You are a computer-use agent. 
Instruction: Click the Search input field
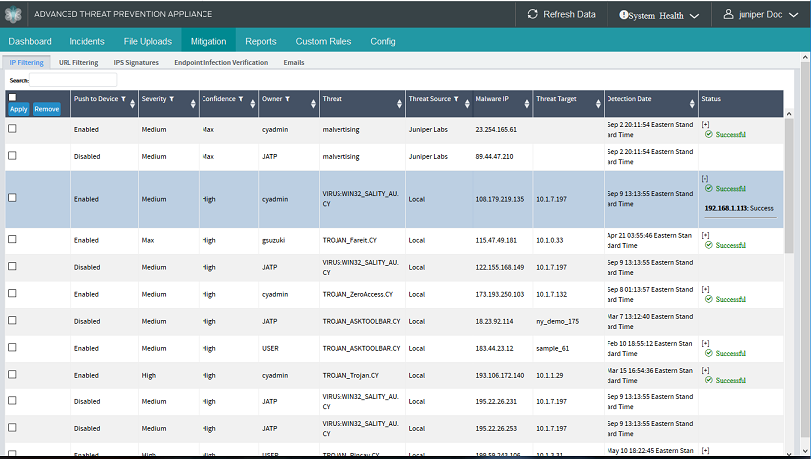73,79
